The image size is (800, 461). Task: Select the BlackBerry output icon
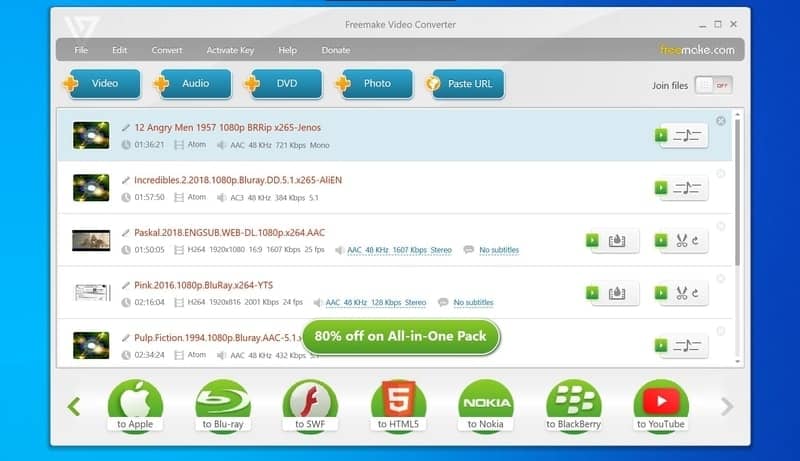573,406
